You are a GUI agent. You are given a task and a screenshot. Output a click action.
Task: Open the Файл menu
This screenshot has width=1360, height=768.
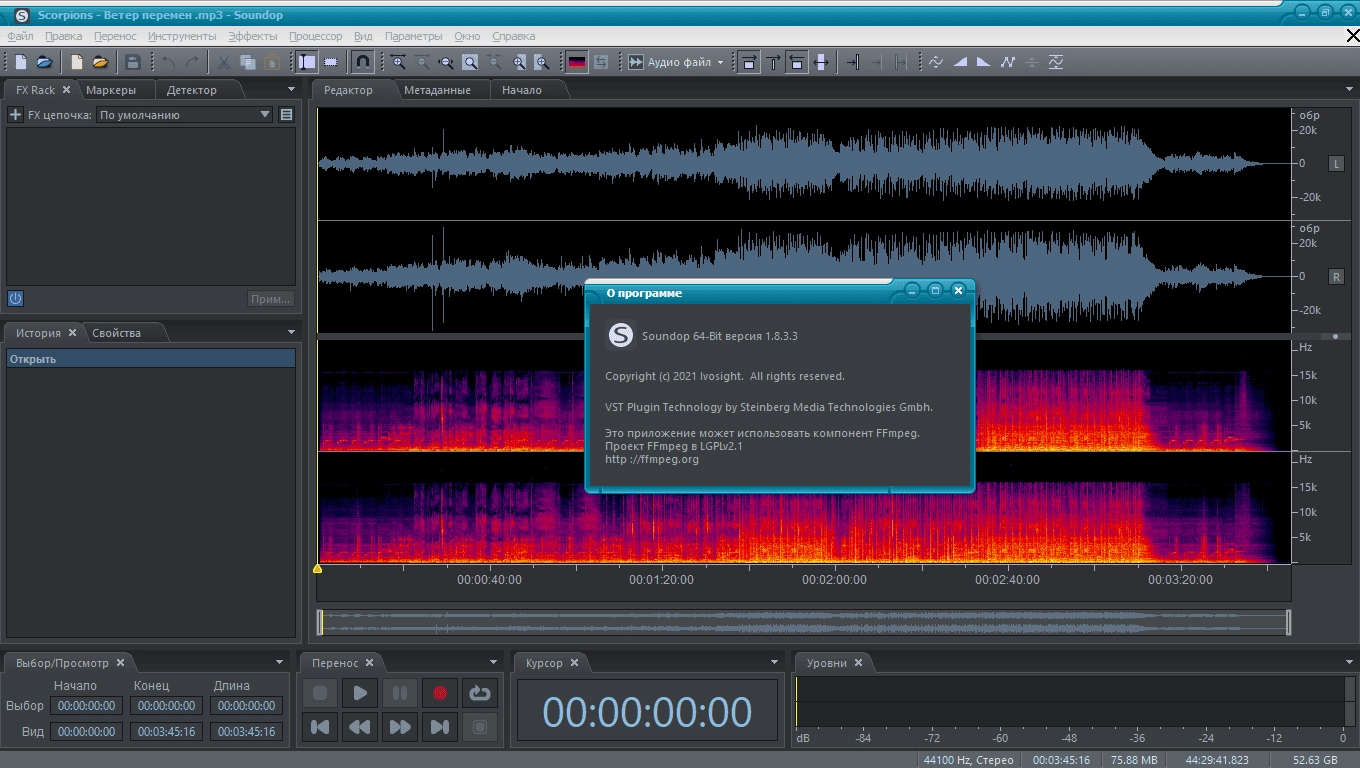pos(20,36)
